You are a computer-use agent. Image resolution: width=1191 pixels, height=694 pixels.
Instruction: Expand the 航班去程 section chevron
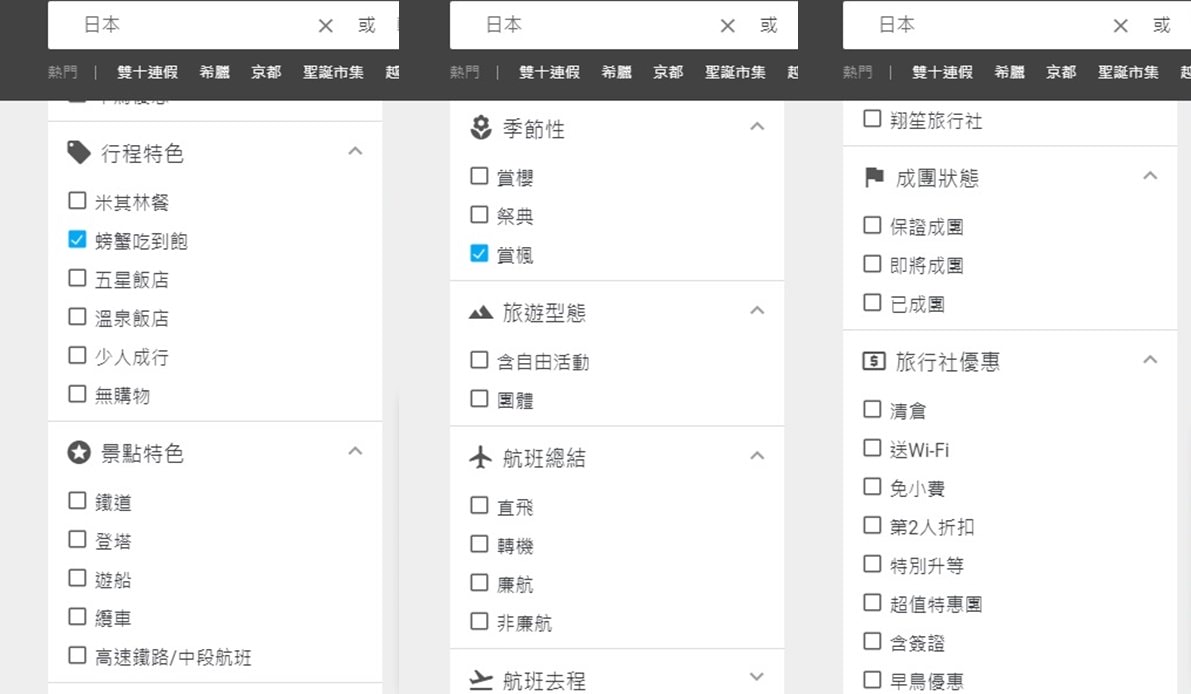[x=757, y=677]
